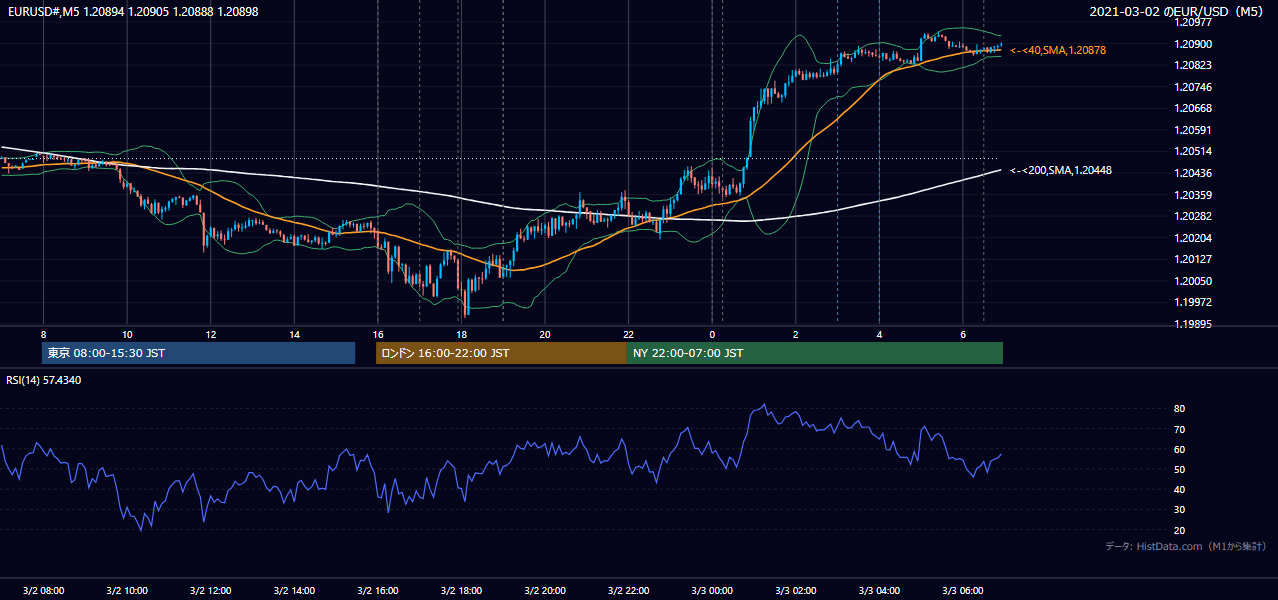
Task: Click price axis value 1.20436
Action: click(x=1192, y=173)
